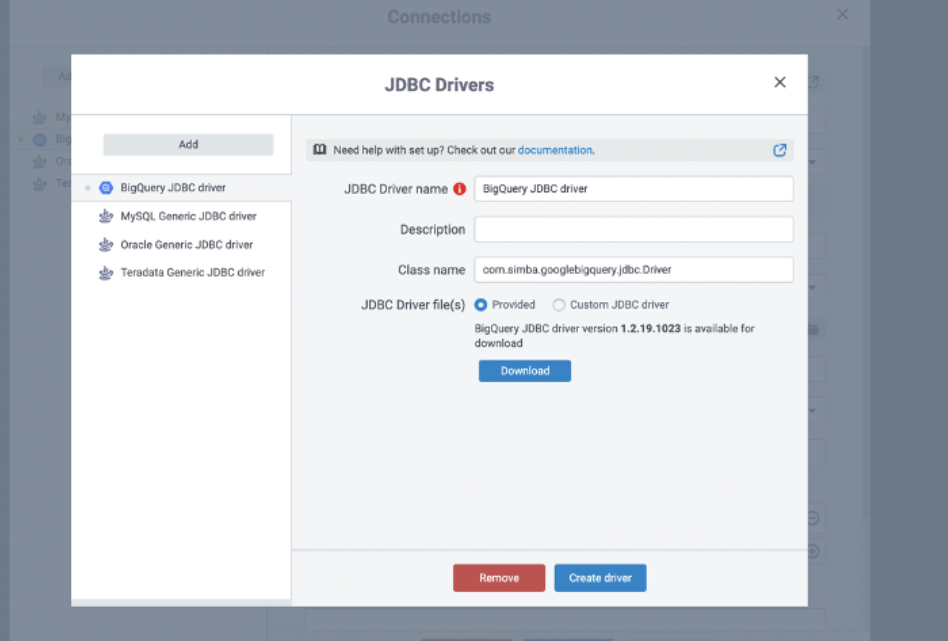Click the MySQL Generic driver icon
This screenshot has height=641, width=948.
[106, 216]
